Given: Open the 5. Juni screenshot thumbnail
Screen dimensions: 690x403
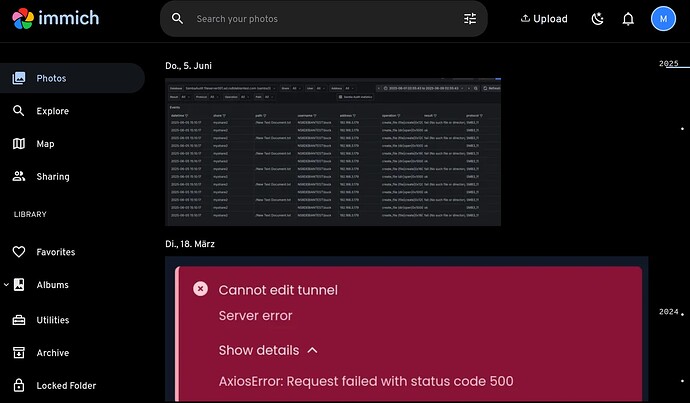Looking at the screenshot, I should tap(333, 151).
